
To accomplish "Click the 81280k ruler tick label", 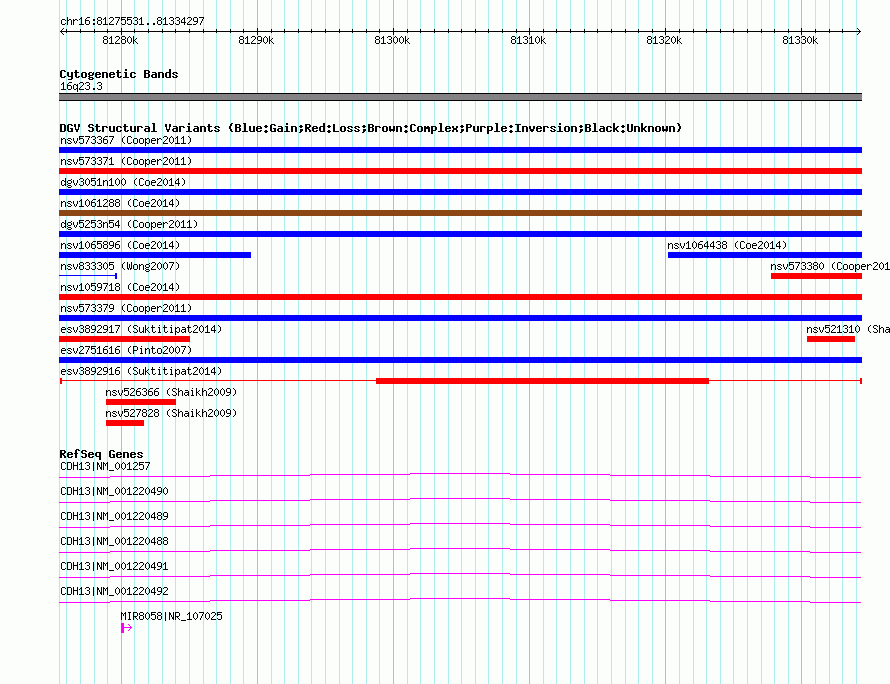I will tap(120, 40).
